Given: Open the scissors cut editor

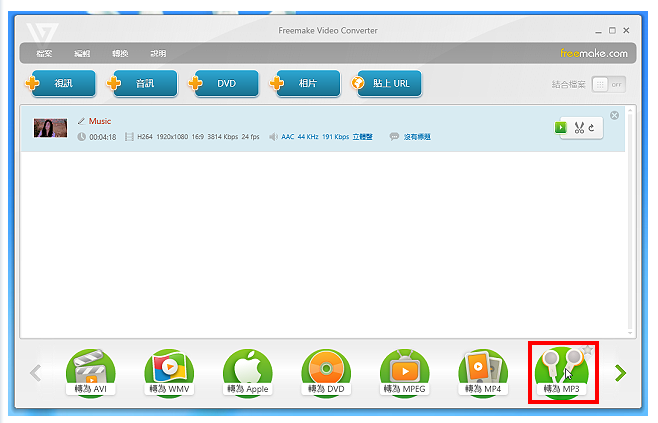Looking at the screenshot, I should 579,128.
